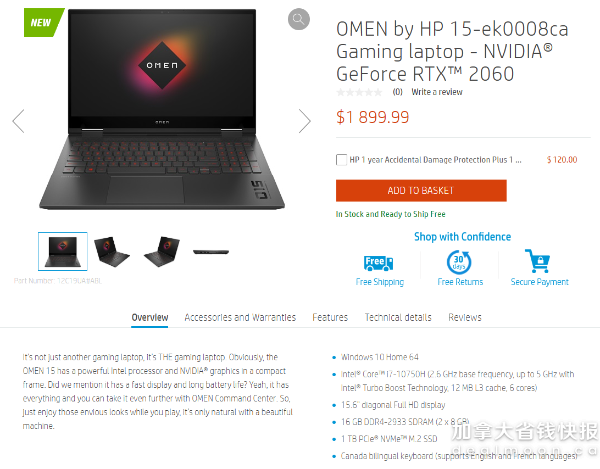Switch to the Features tab
This screenshot has height=469, width=600.
click(330, 318)
